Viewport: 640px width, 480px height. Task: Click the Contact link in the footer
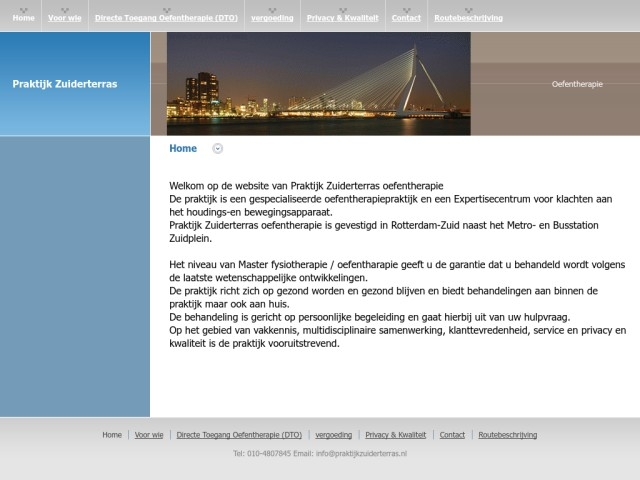pos(452,435)
